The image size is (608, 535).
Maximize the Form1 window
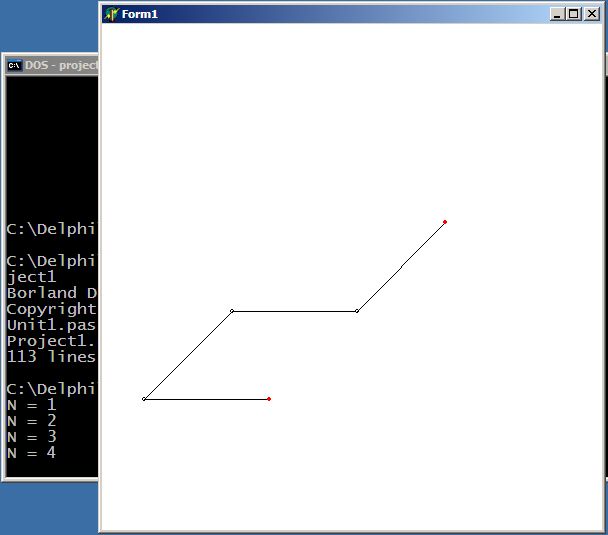(573, 14)
